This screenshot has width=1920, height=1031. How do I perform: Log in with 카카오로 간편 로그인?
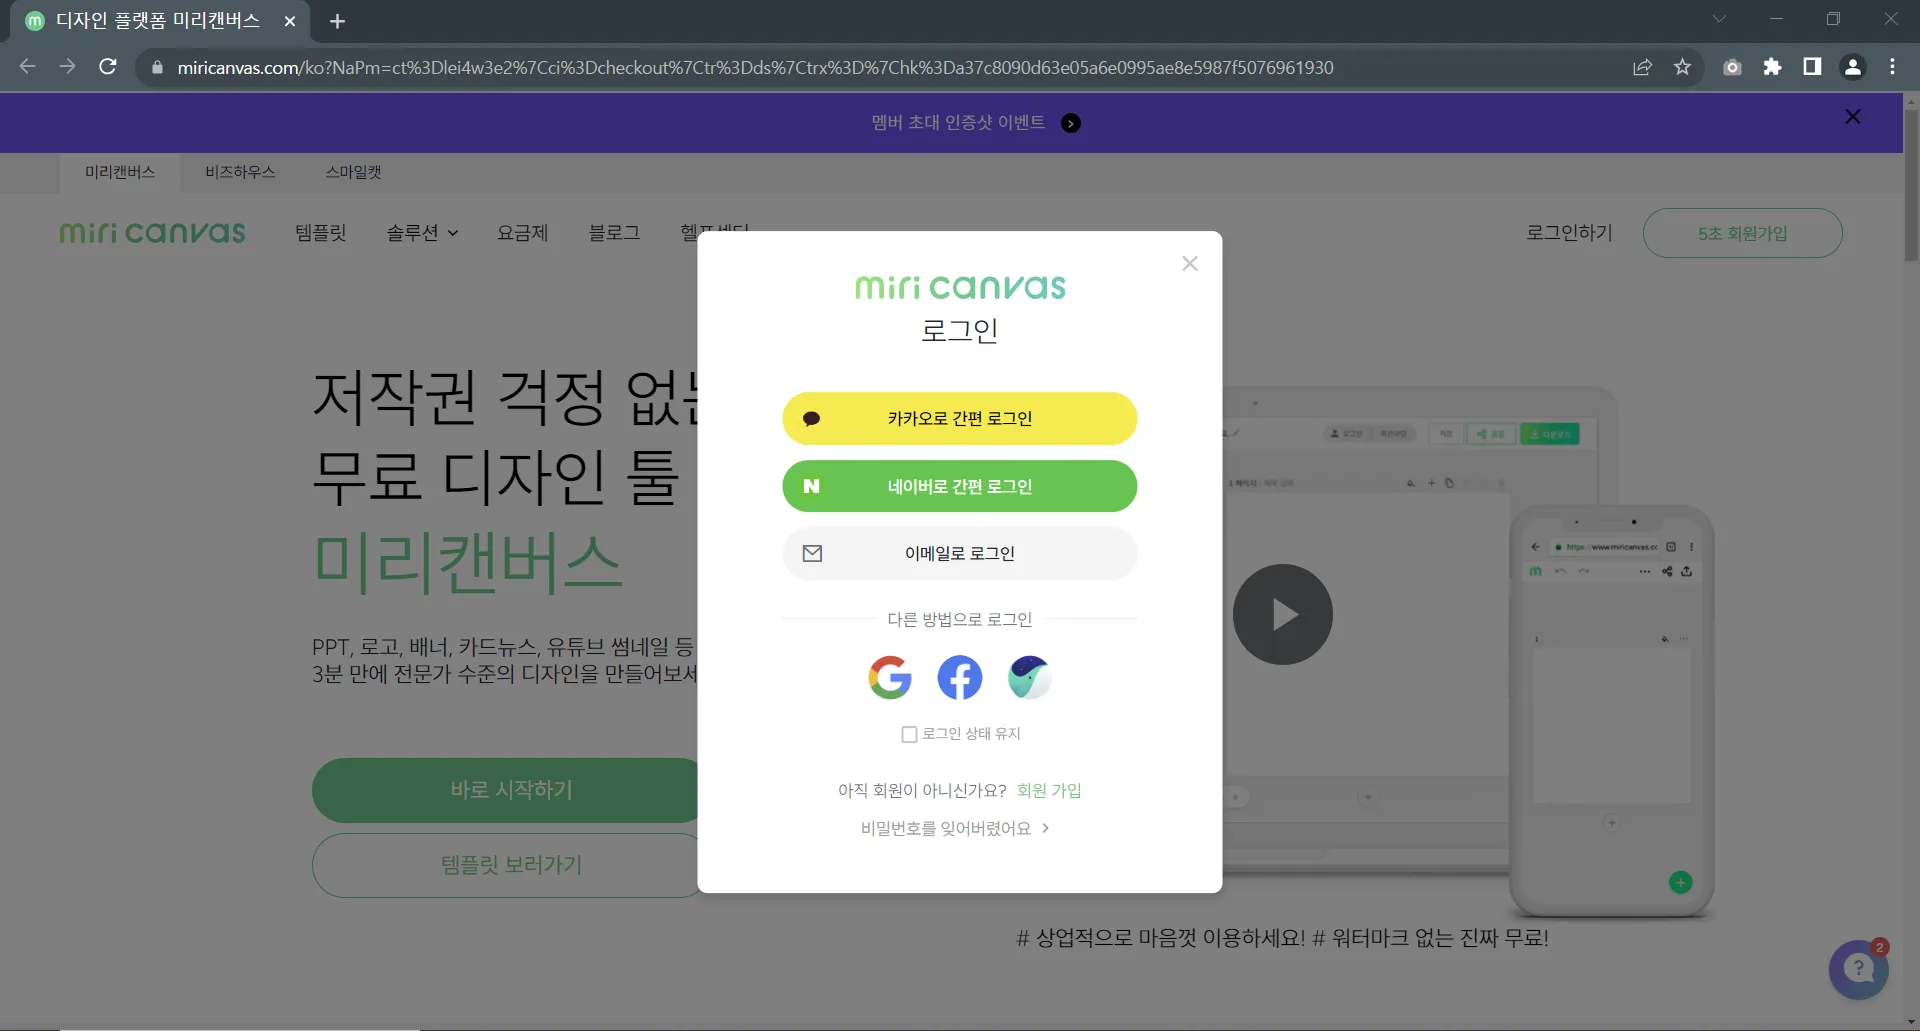(x=959, y=418)
